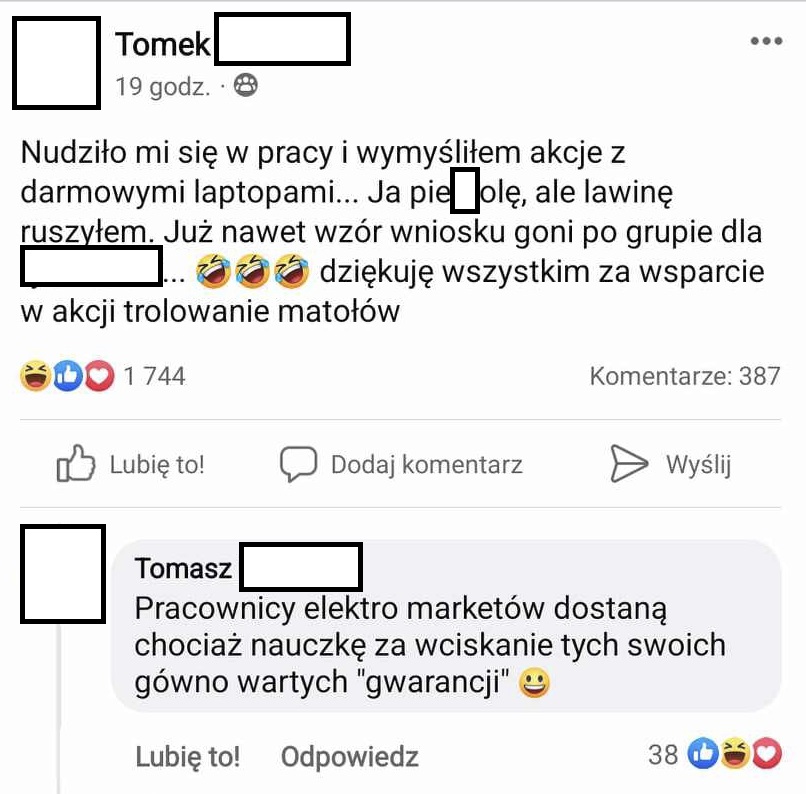Click the laughing reaction icon under the post
Viewport: 806px width, 794px height.
[35, 376]
